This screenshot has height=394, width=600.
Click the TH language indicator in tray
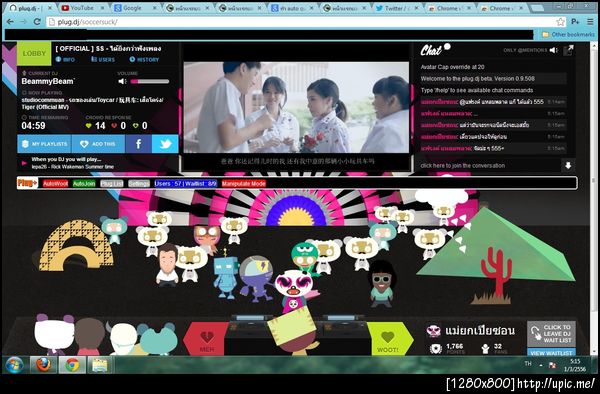click(528, 363)
